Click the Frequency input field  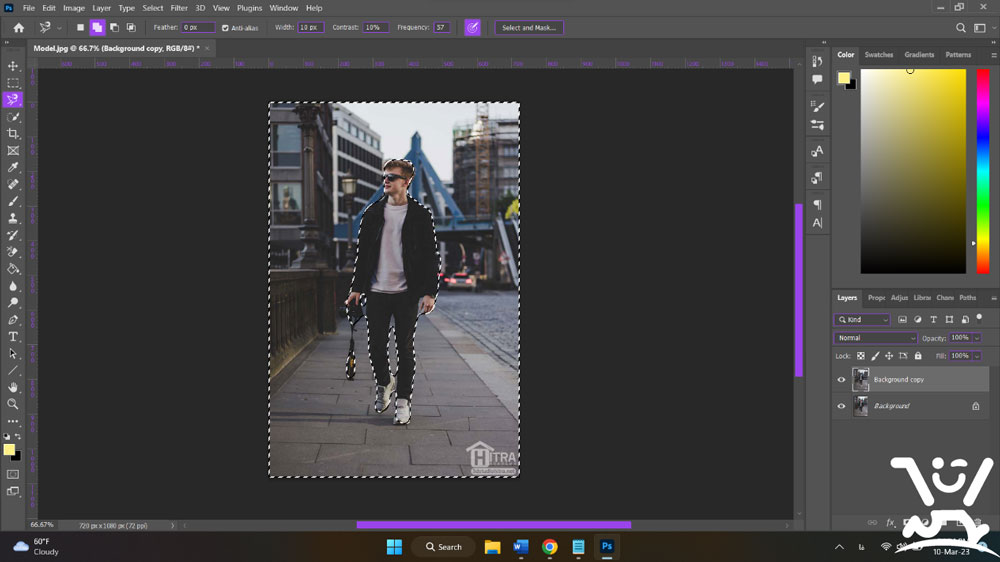[x=442, y=27]
